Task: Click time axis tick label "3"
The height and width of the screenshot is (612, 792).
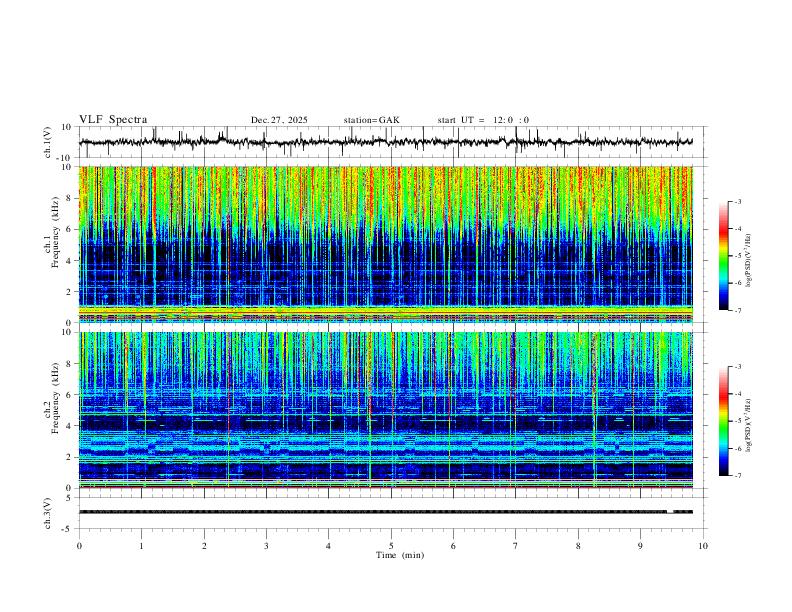Action: [x=266, y=546]
